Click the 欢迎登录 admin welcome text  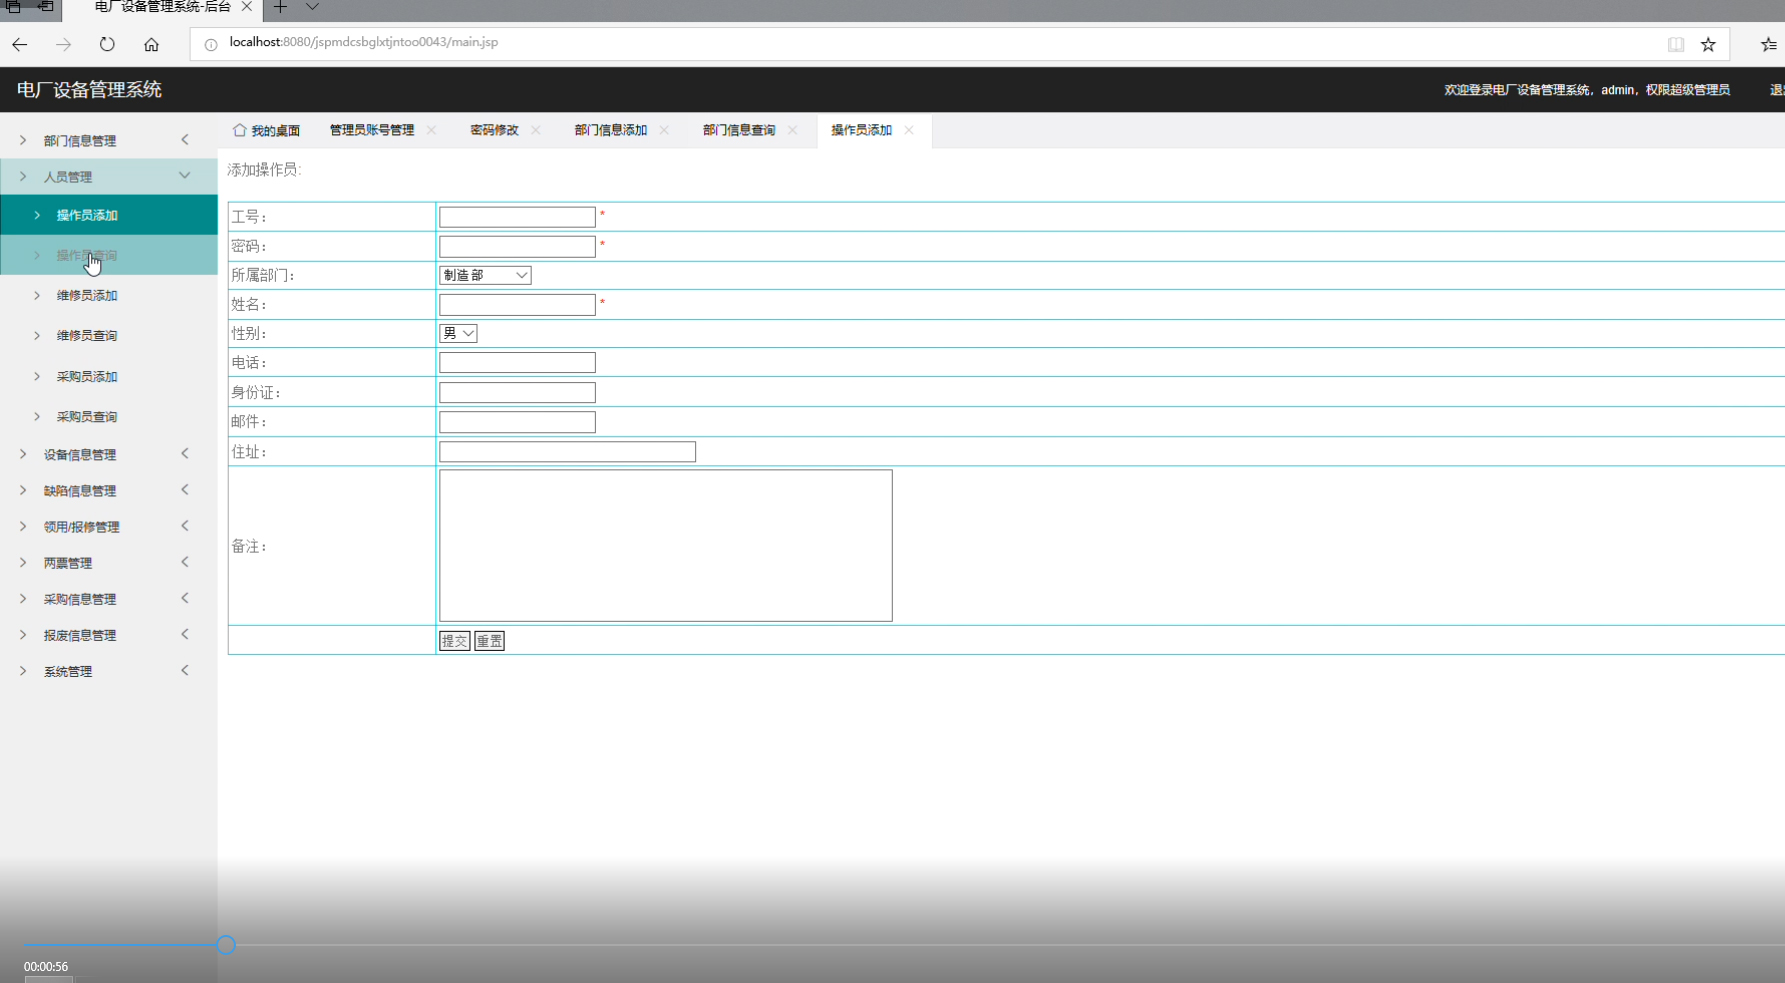coord(1587,90)
